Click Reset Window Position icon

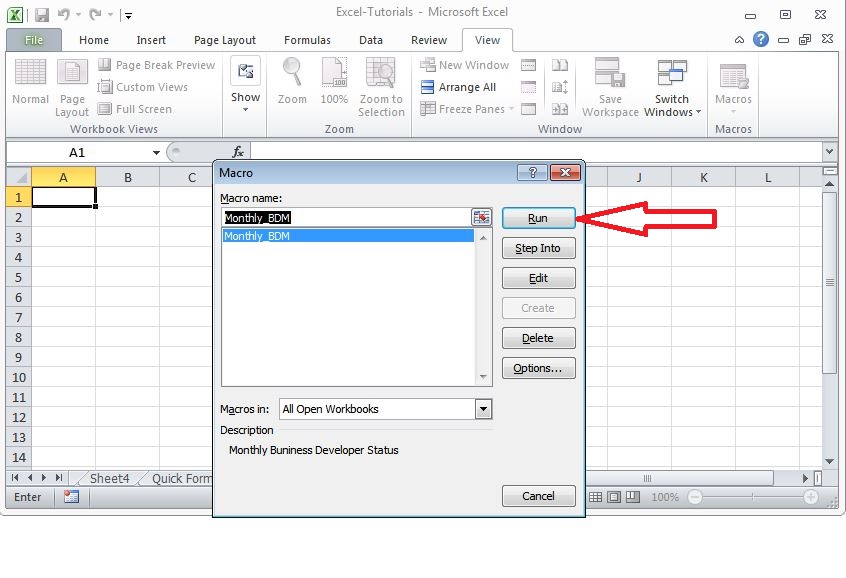(560, 109)
